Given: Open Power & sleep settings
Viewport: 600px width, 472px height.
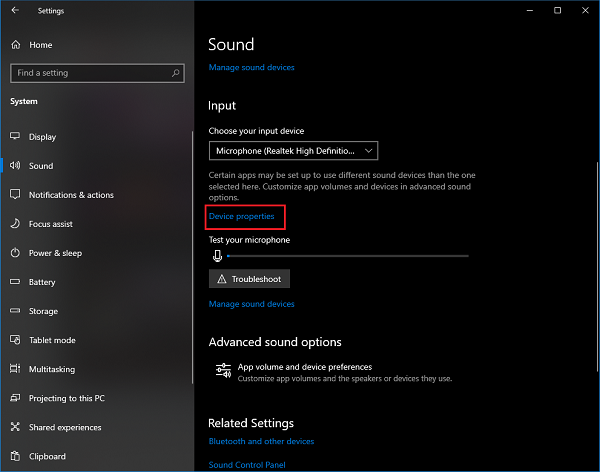Looking at the screenshot, I should [55, 253].
